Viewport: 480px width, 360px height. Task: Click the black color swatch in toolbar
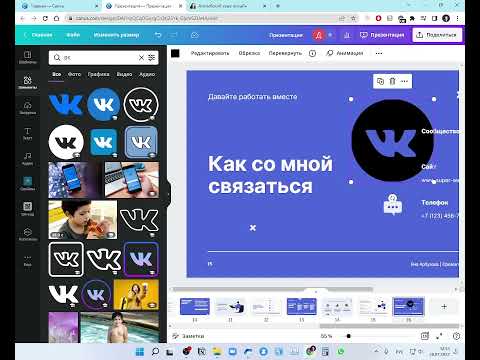click(175, 53)
